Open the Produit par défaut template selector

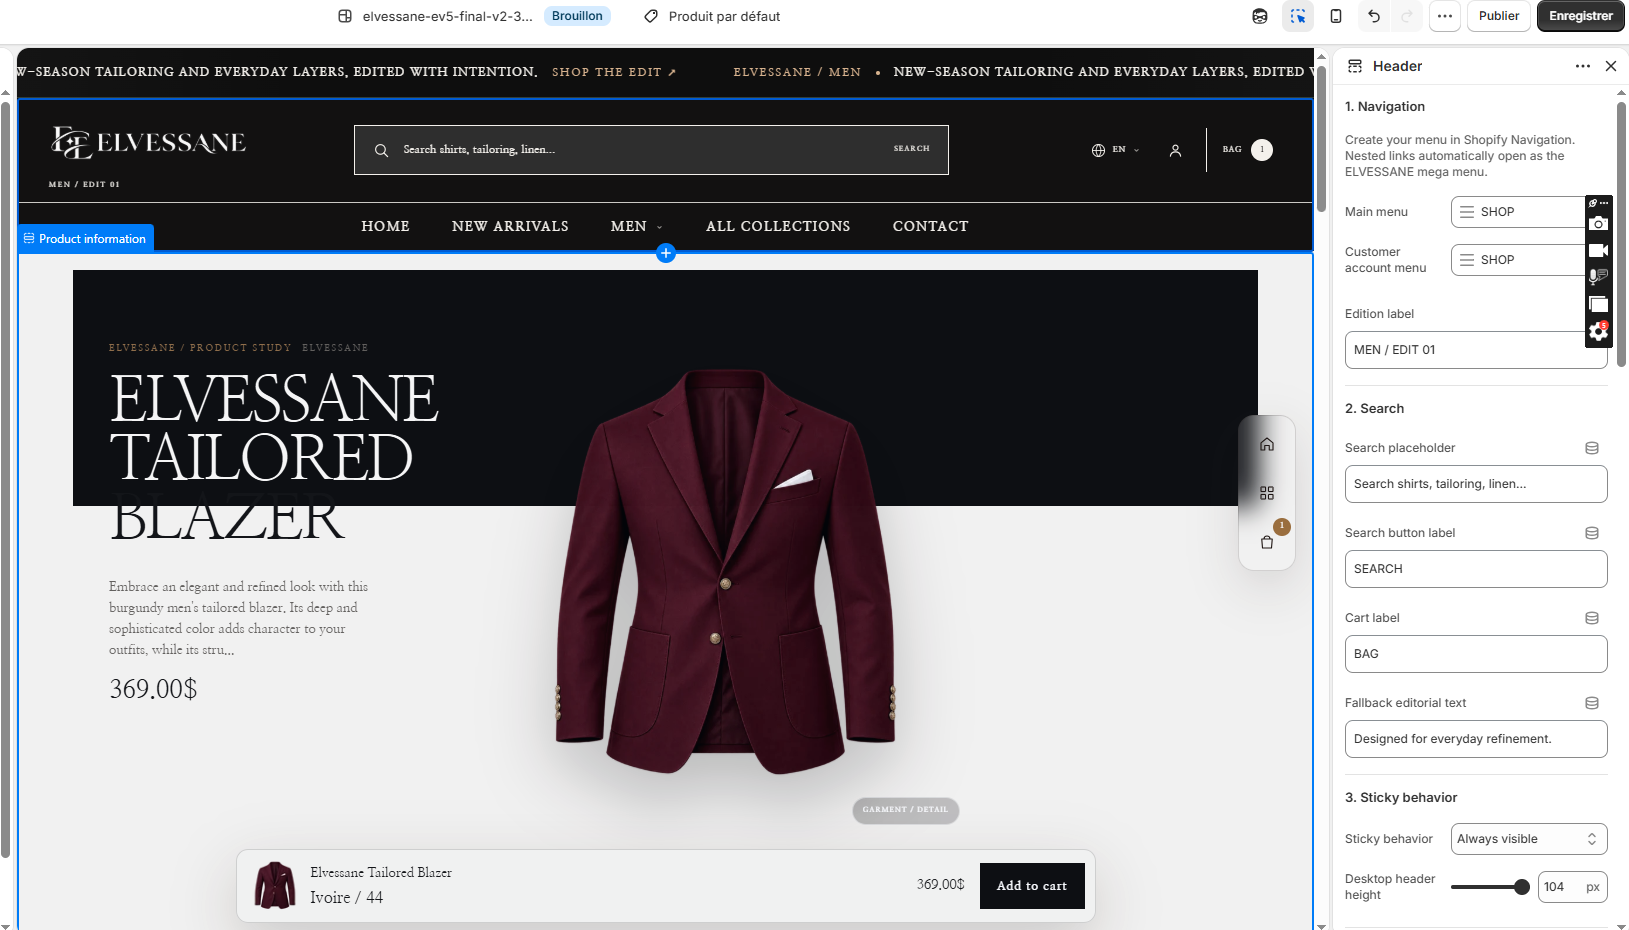pos(712,16)
